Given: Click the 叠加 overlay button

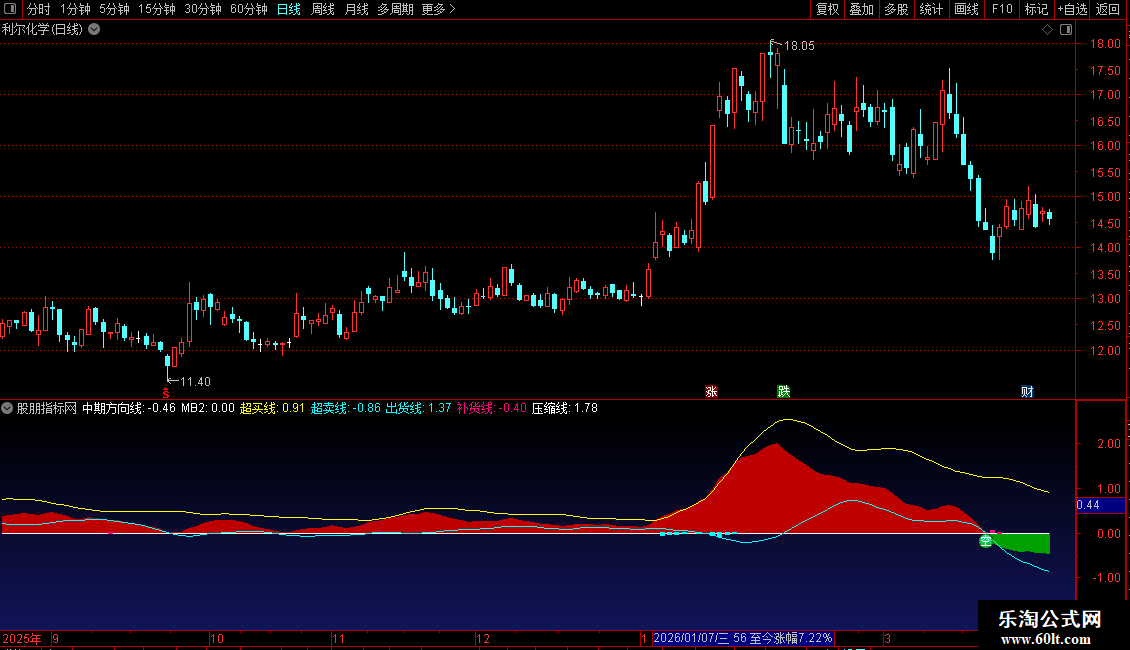Looking at the screenshot, I should coord(861,9).
